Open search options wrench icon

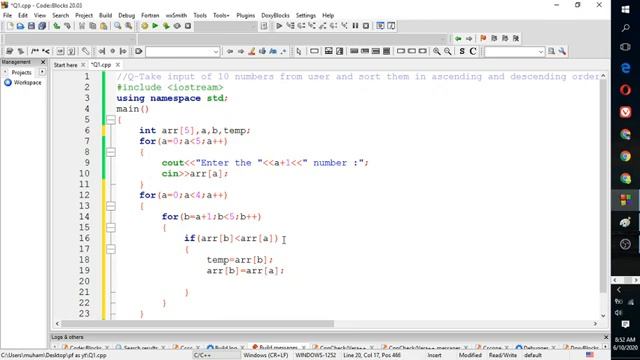[x=562, y=51]
